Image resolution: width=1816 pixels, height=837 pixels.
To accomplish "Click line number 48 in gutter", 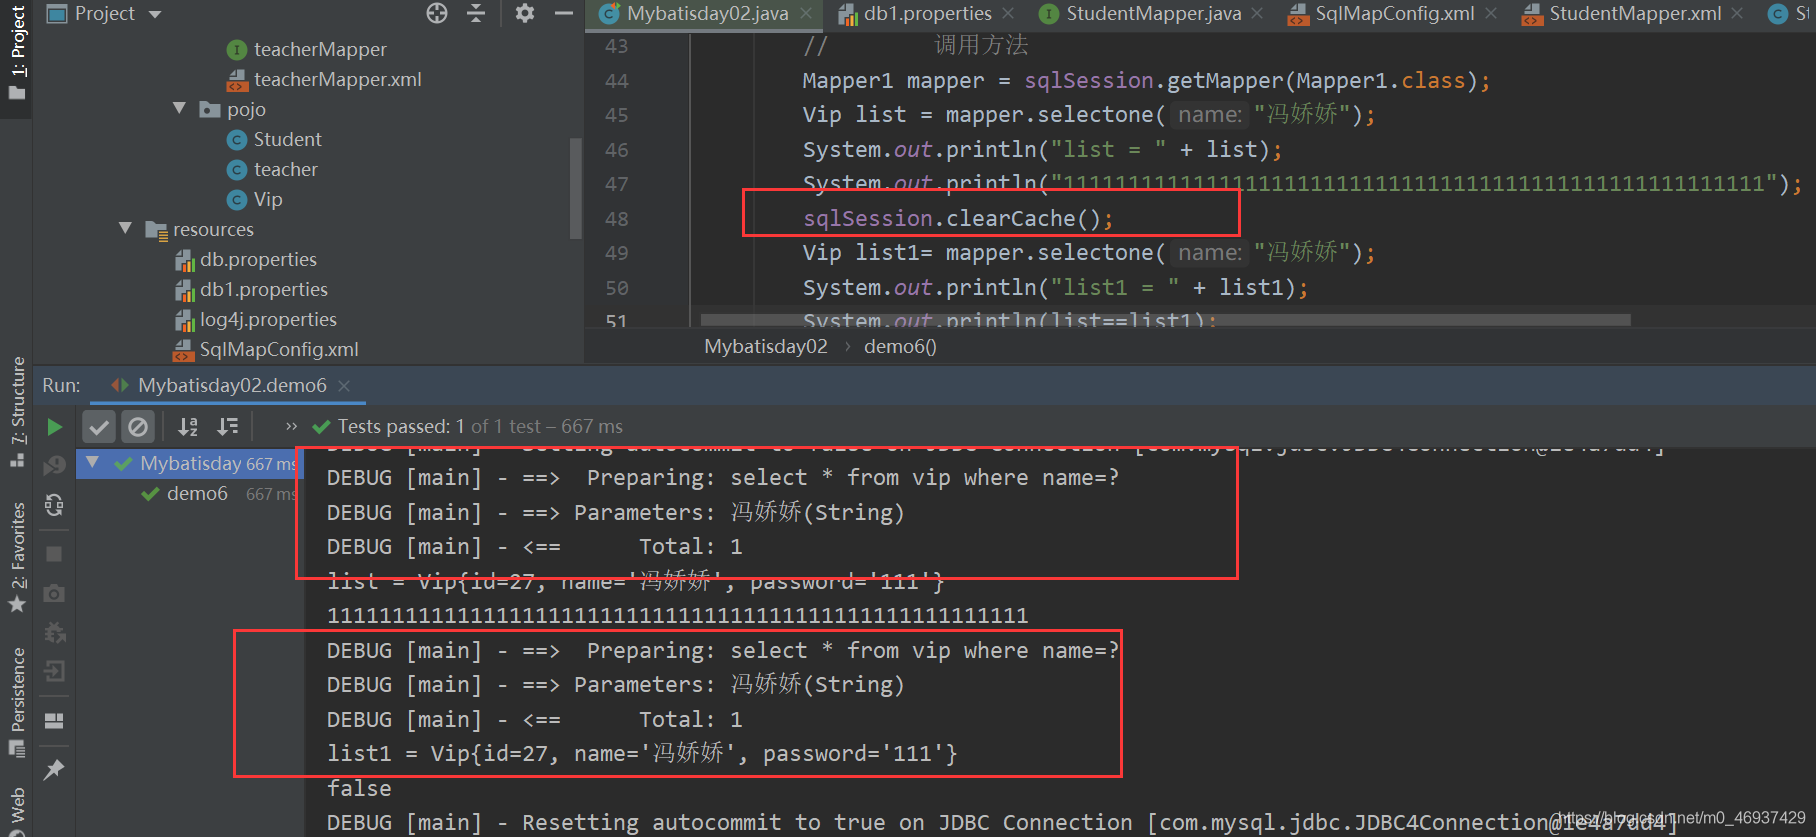I will (x=617, y=219).
